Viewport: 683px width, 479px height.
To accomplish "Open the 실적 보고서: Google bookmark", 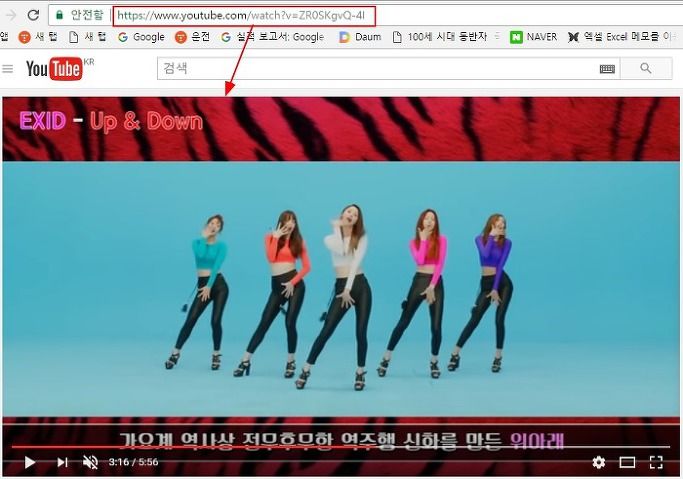I will click(273, 37).
